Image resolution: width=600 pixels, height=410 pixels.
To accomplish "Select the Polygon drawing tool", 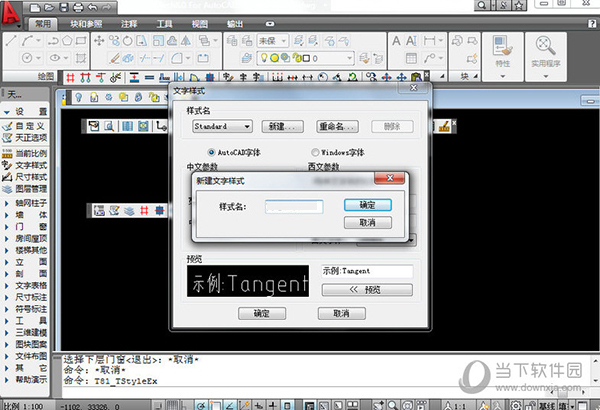I will tap(67, 41).
